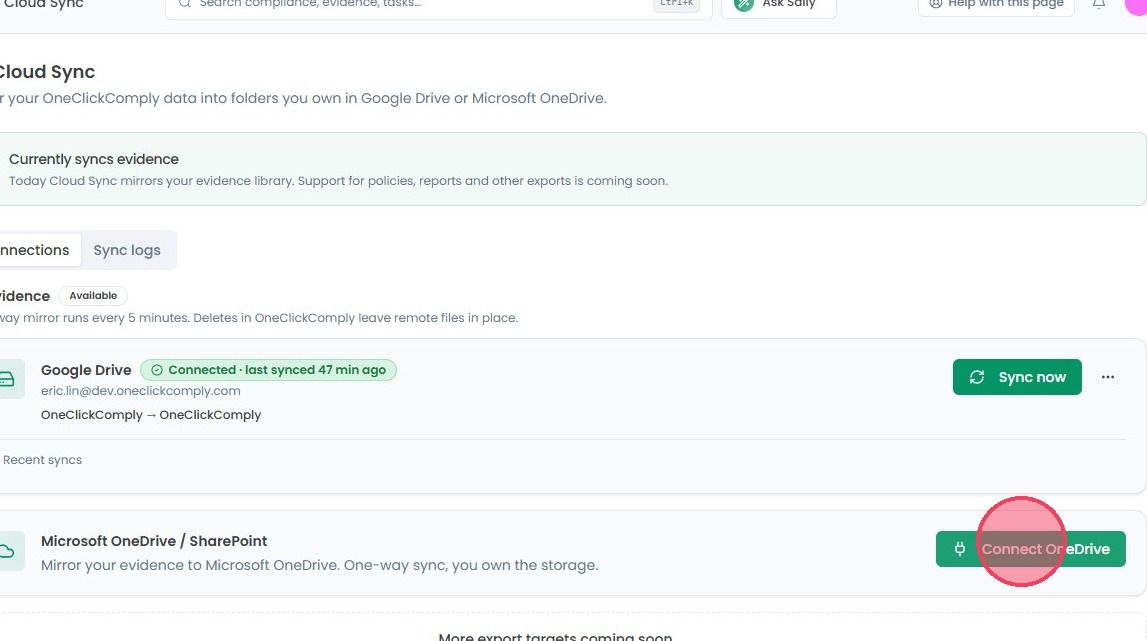Click the Google Drive heading
This screenshot has width=1147, height=641.
click(x=86, y=370)
